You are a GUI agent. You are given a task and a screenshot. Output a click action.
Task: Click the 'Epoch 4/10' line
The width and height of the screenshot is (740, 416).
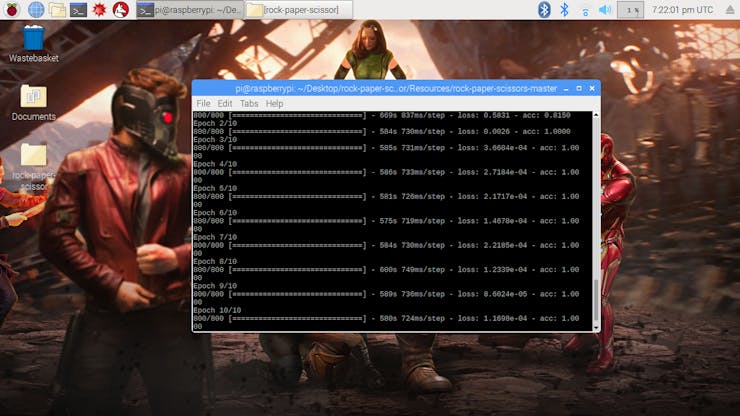click(215, 164)
